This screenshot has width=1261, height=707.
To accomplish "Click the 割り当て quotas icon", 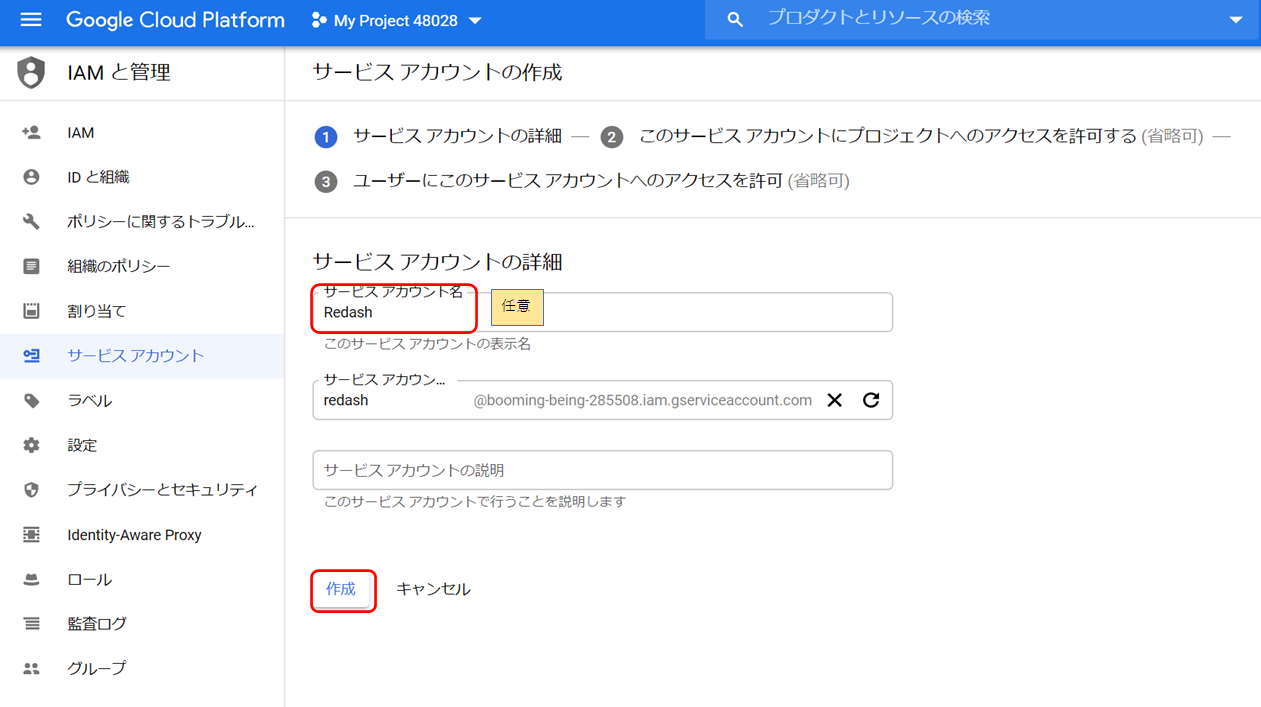I will [x=31, y=310].
